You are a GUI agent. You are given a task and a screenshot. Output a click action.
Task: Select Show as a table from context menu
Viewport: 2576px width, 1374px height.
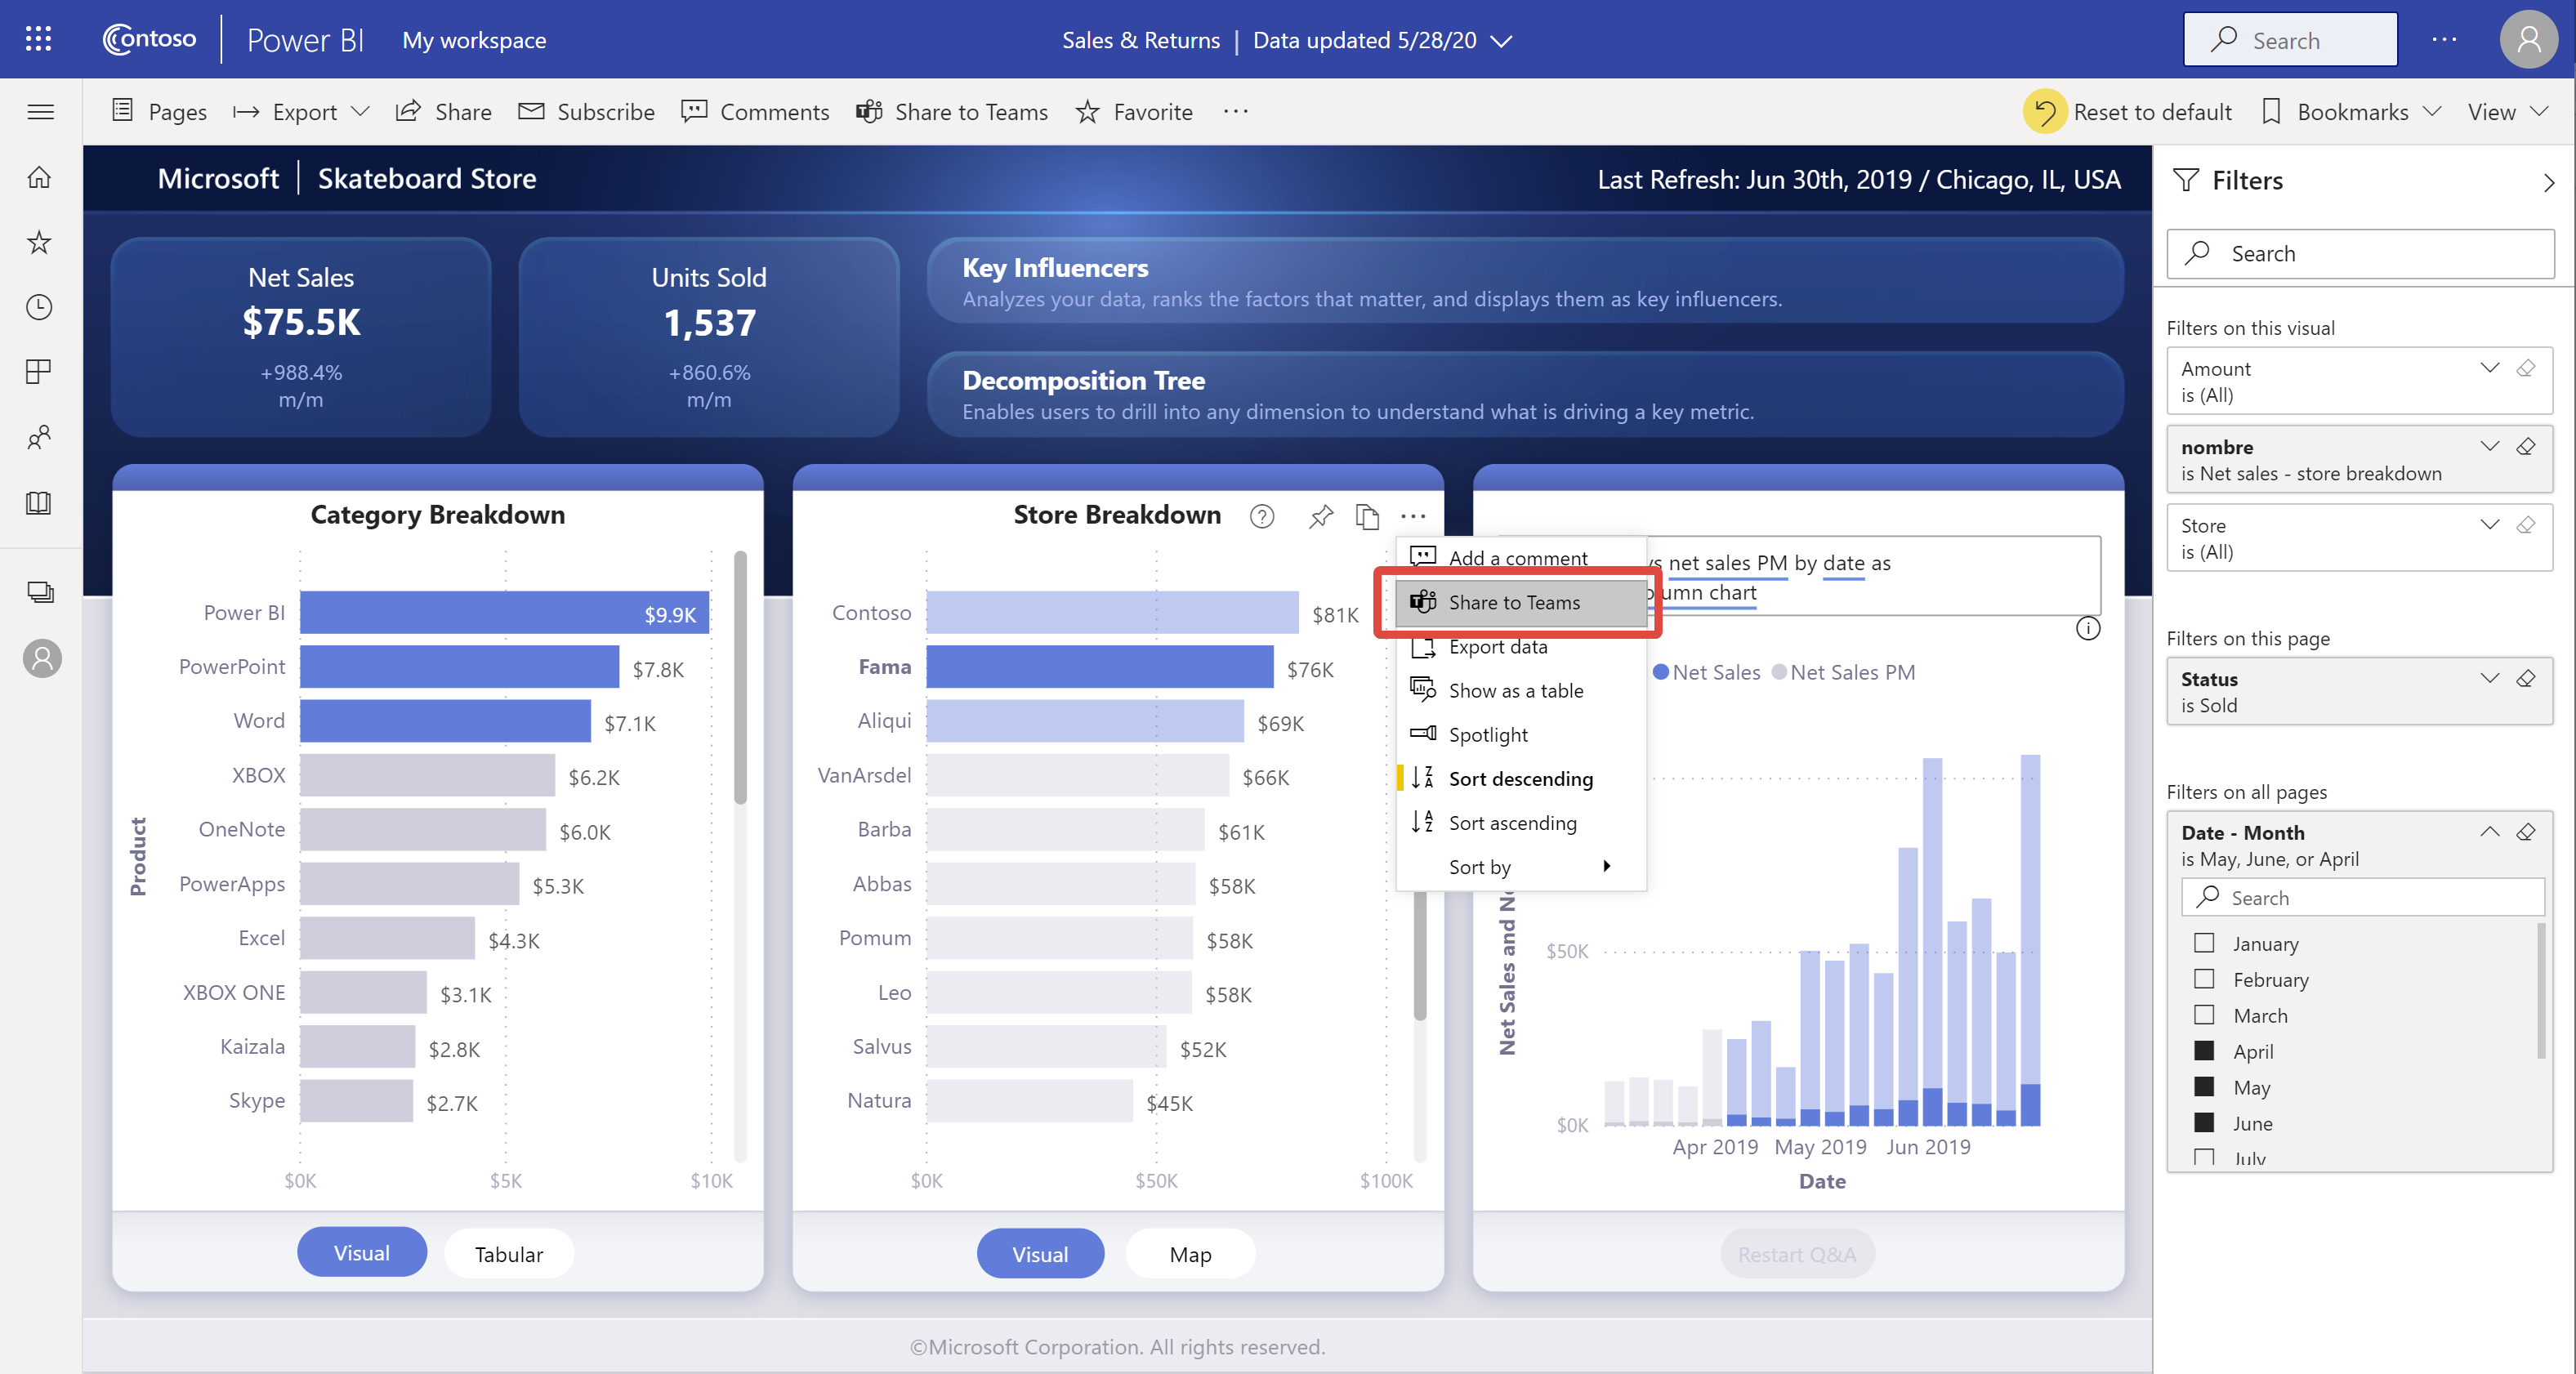coord(1516,689)
